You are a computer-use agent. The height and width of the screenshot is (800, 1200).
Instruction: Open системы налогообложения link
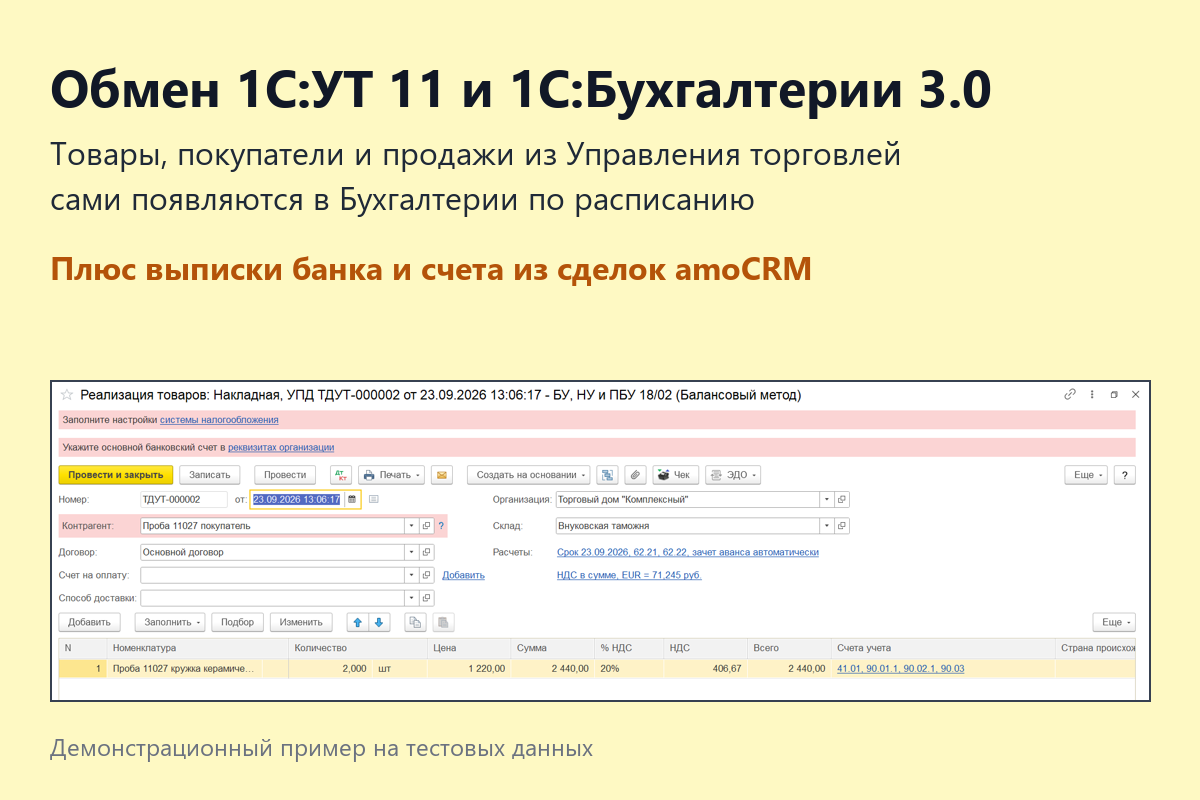coord(219,420)
